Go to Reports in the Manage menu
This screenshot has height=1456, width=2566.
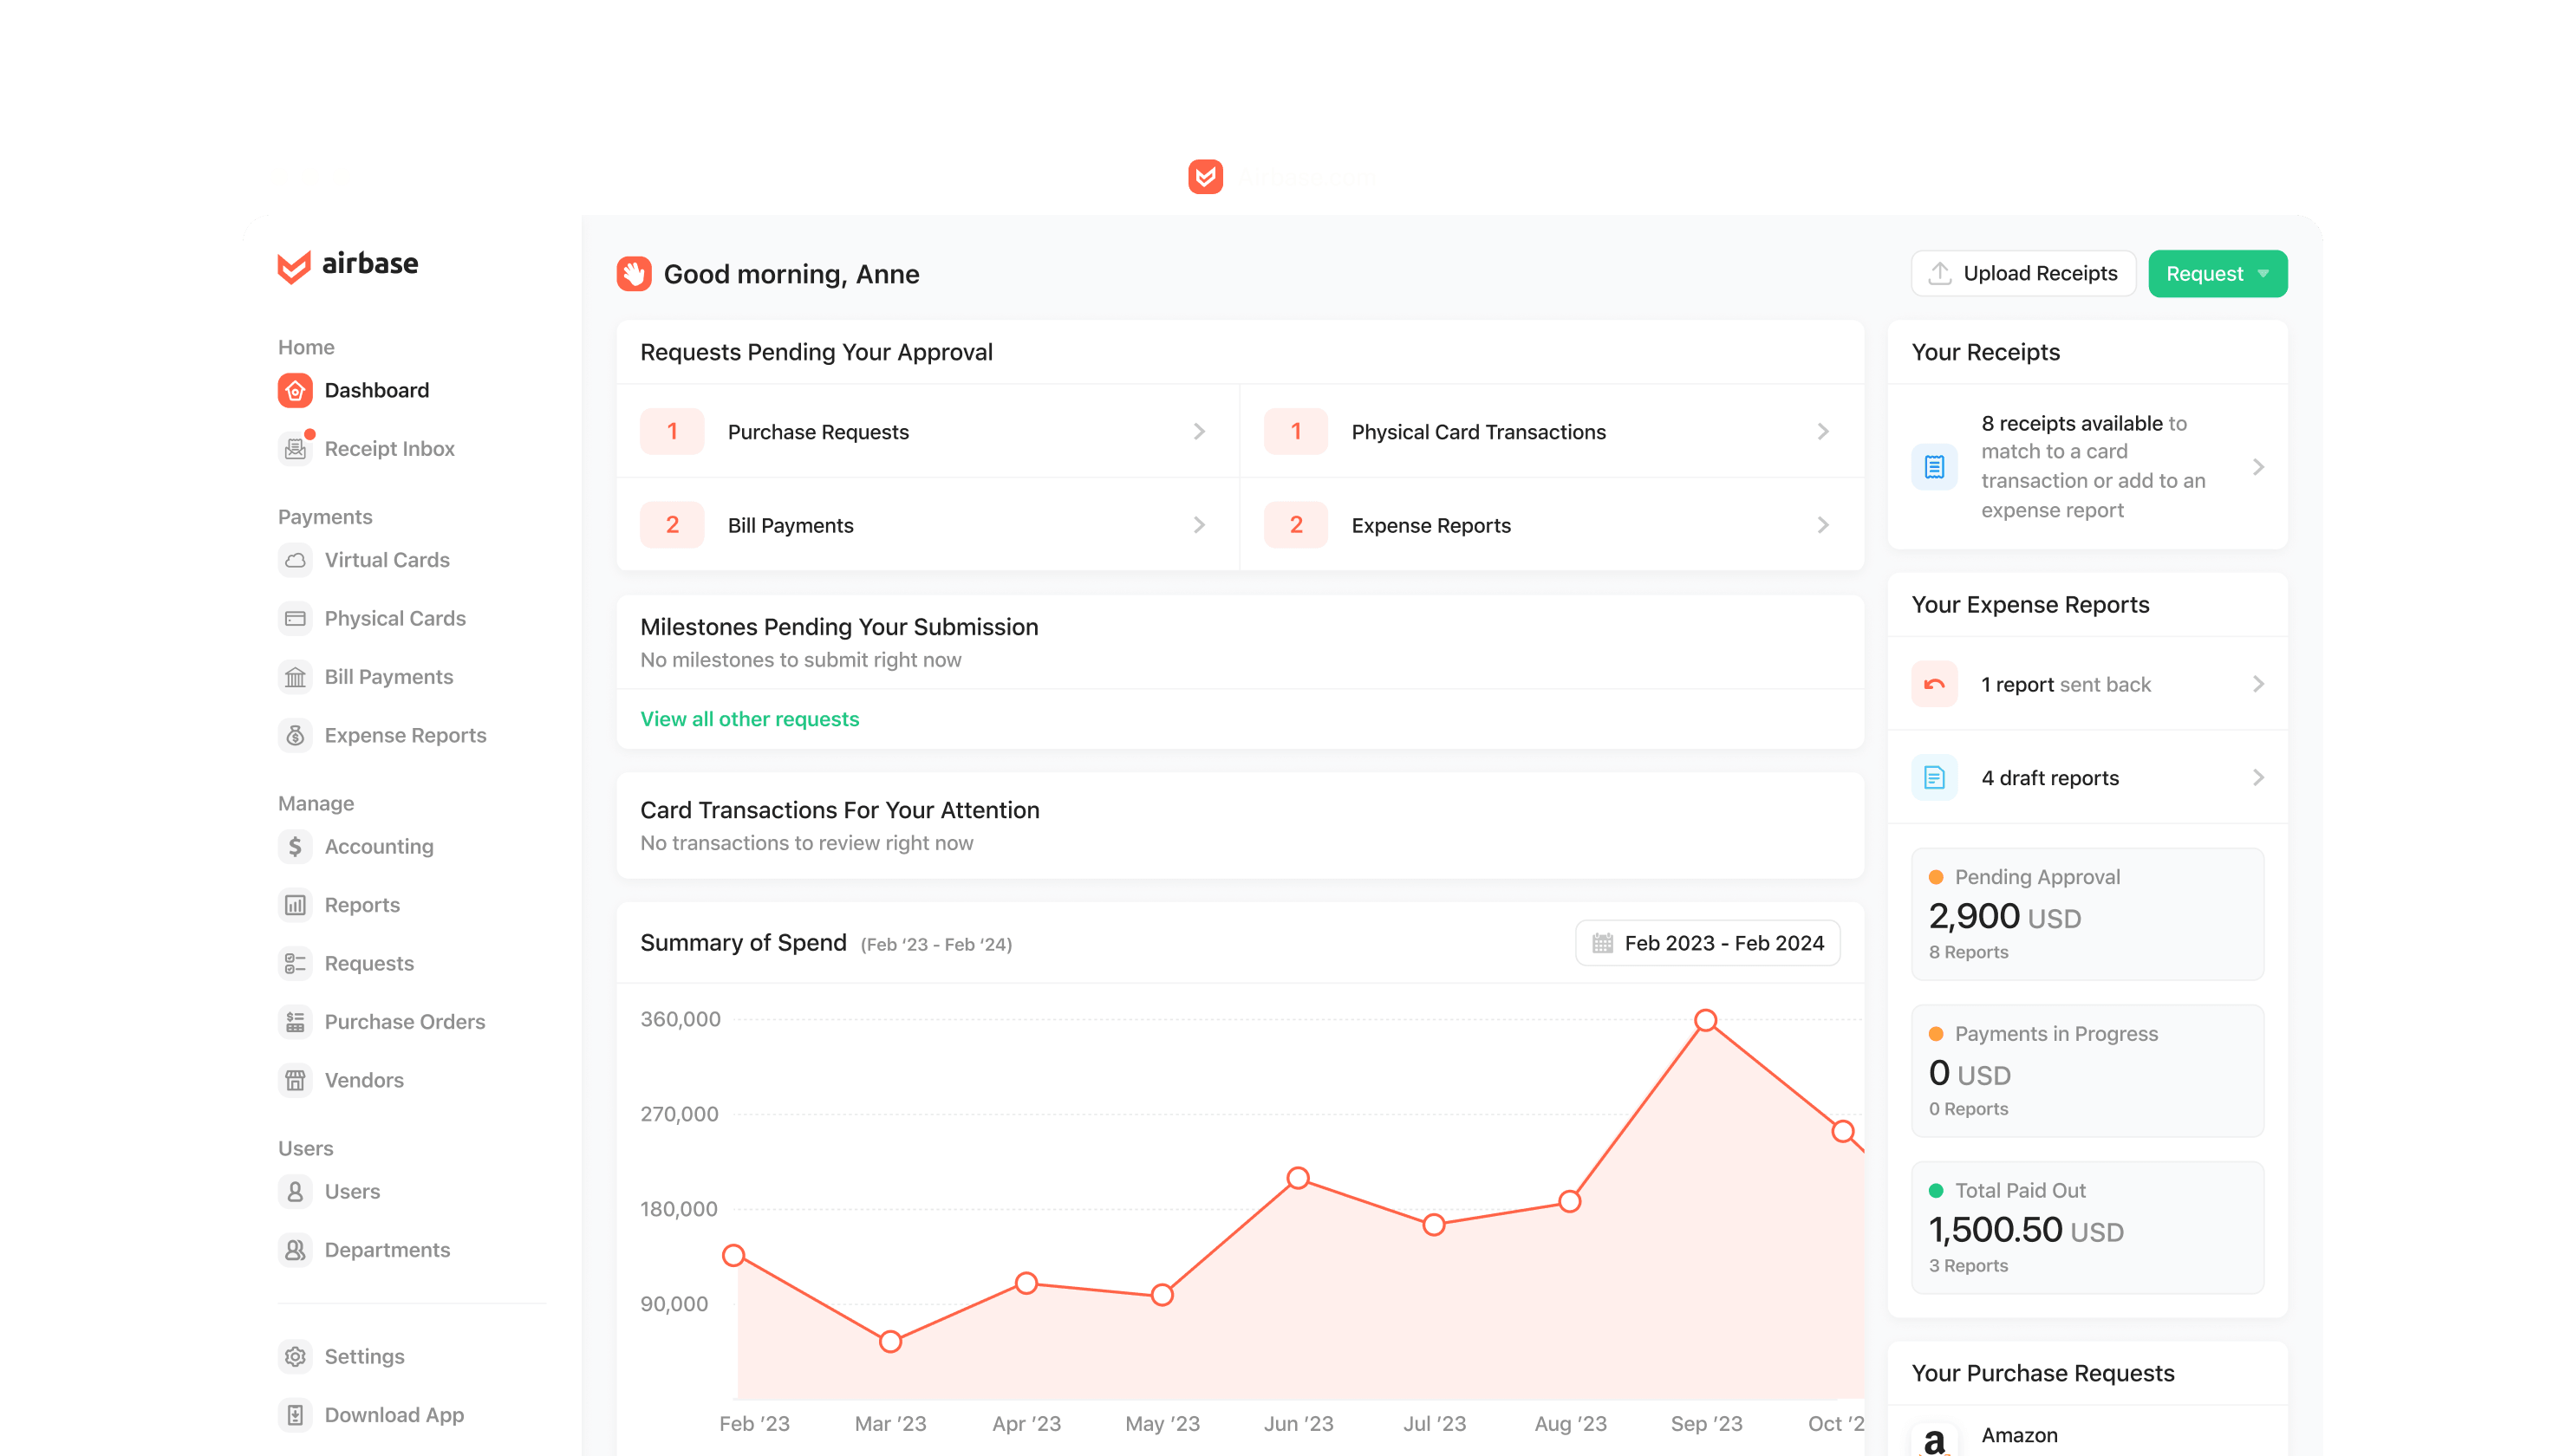click(x=362, y=904)
